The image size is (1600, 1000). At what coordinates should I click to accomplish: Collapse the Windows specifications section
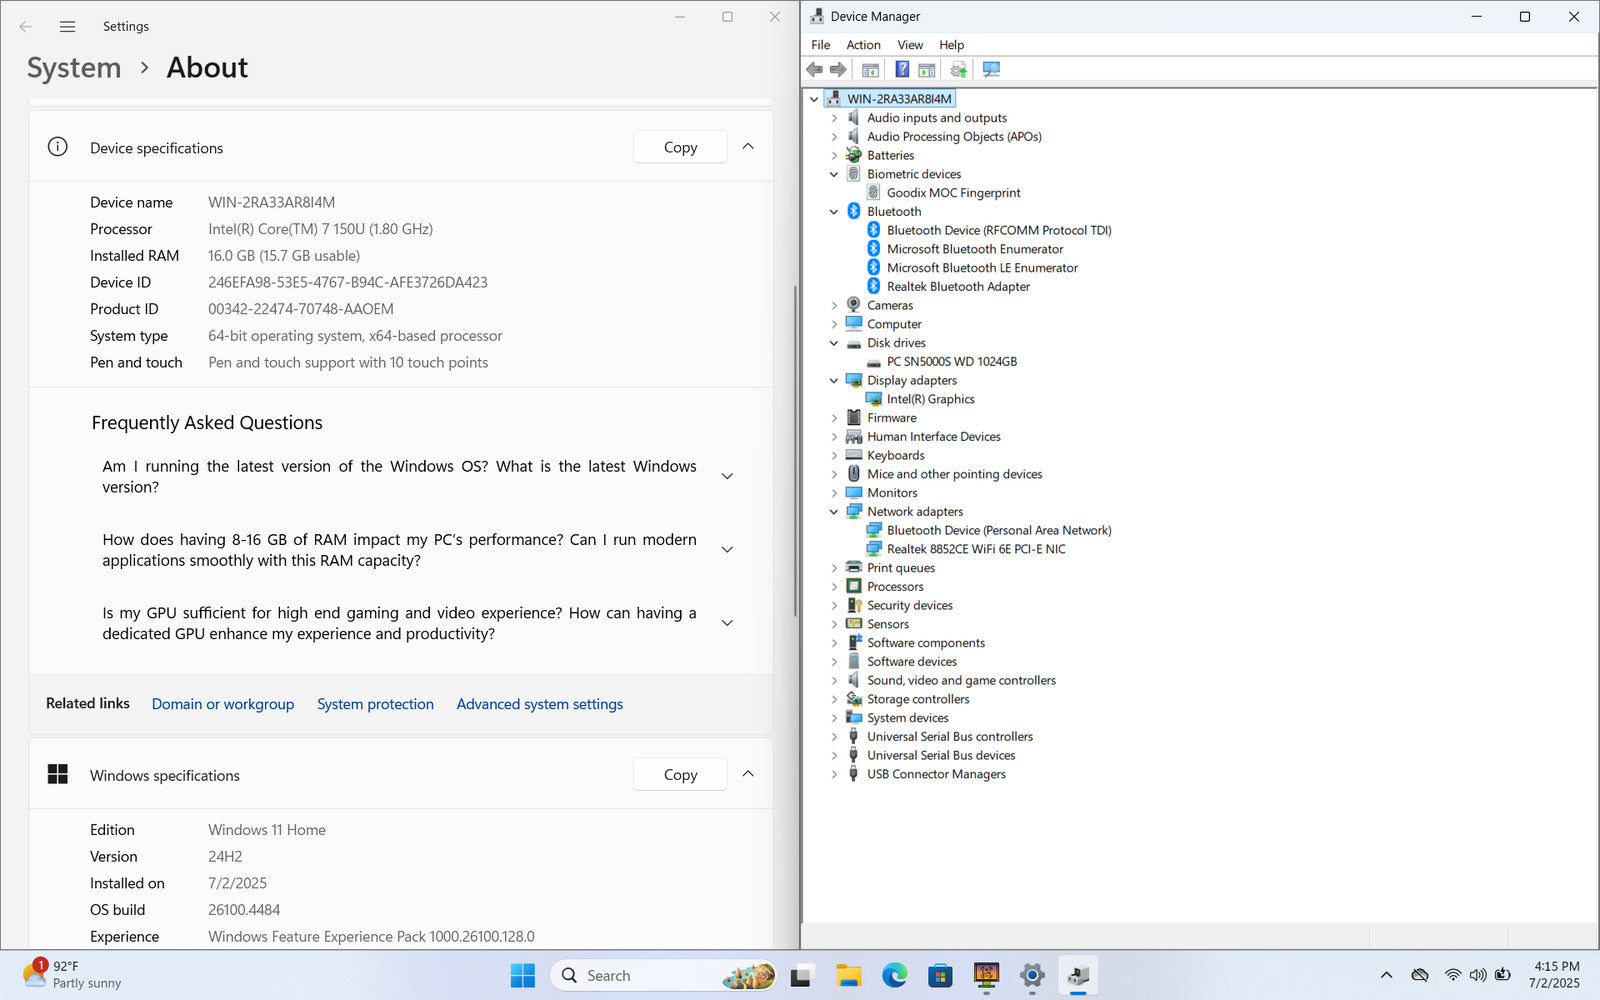click(x=748, y=775)
